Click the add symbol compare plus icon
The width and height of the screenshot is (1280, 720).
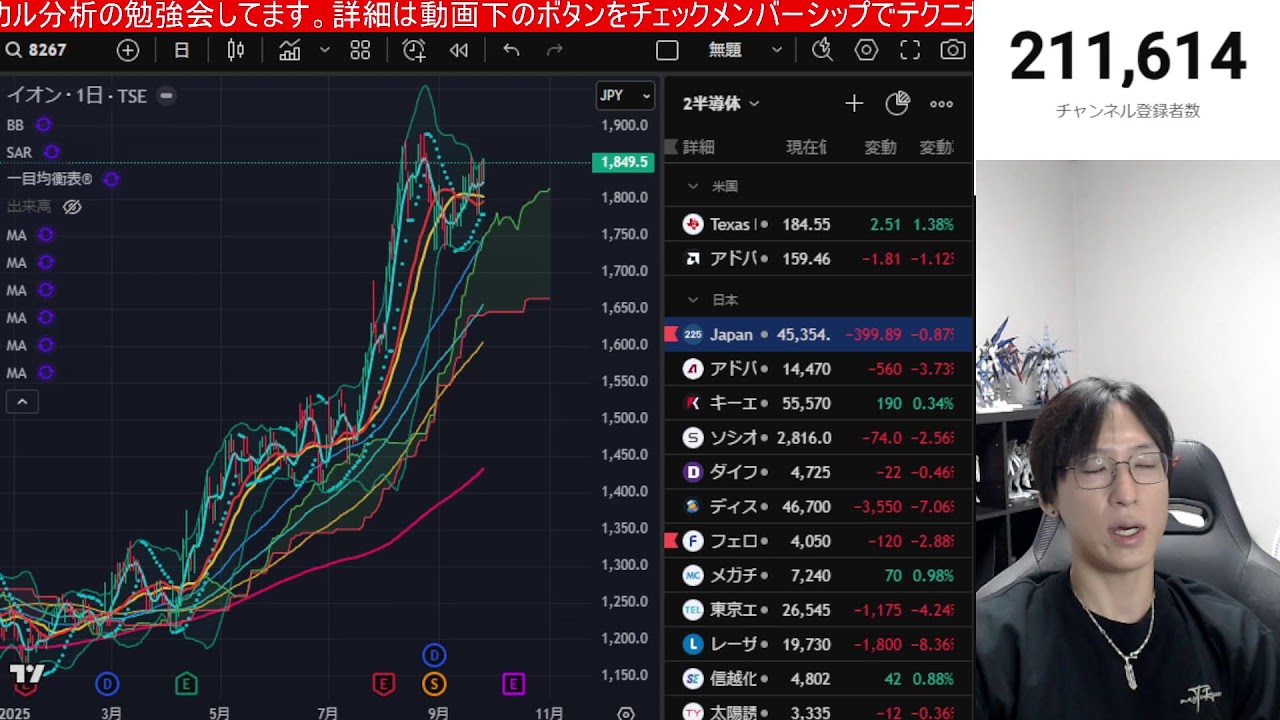pyautogui.click(x=128, y=50)
